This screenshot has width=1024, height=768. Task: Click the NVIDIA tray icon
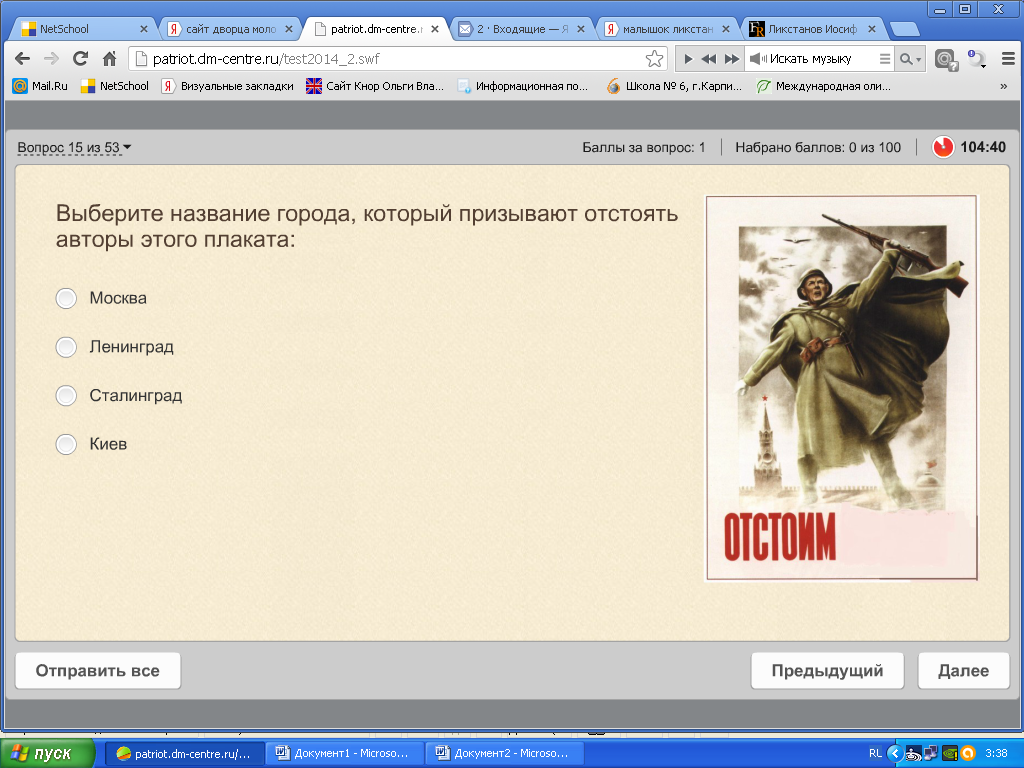click(x=950, y=754)
